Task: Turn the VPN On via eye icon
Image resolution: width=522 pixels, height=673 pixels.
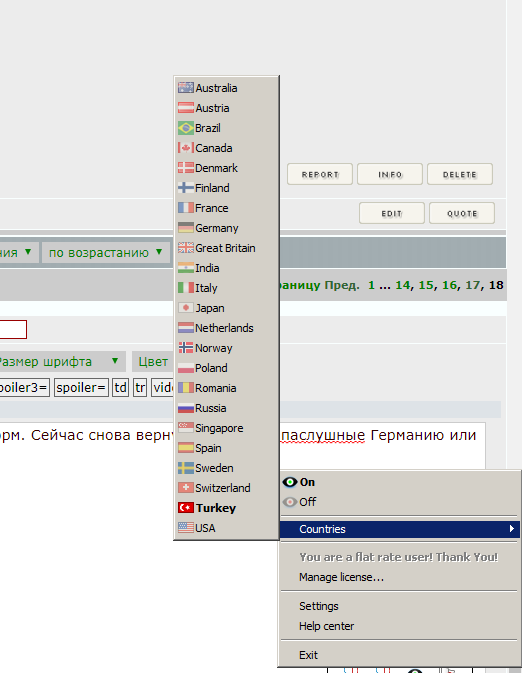Action: pyautogui.click(x=290, y=482)
